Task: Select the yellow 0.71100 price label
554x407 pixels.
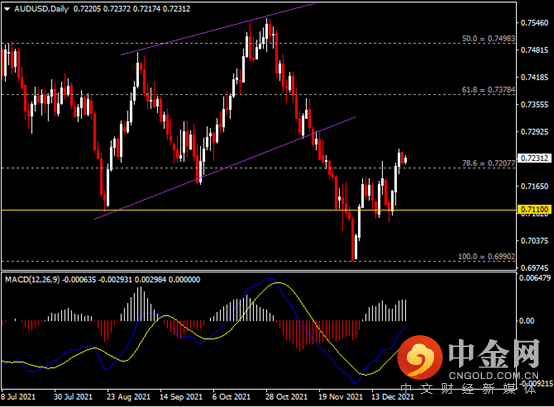Action: 534,210
